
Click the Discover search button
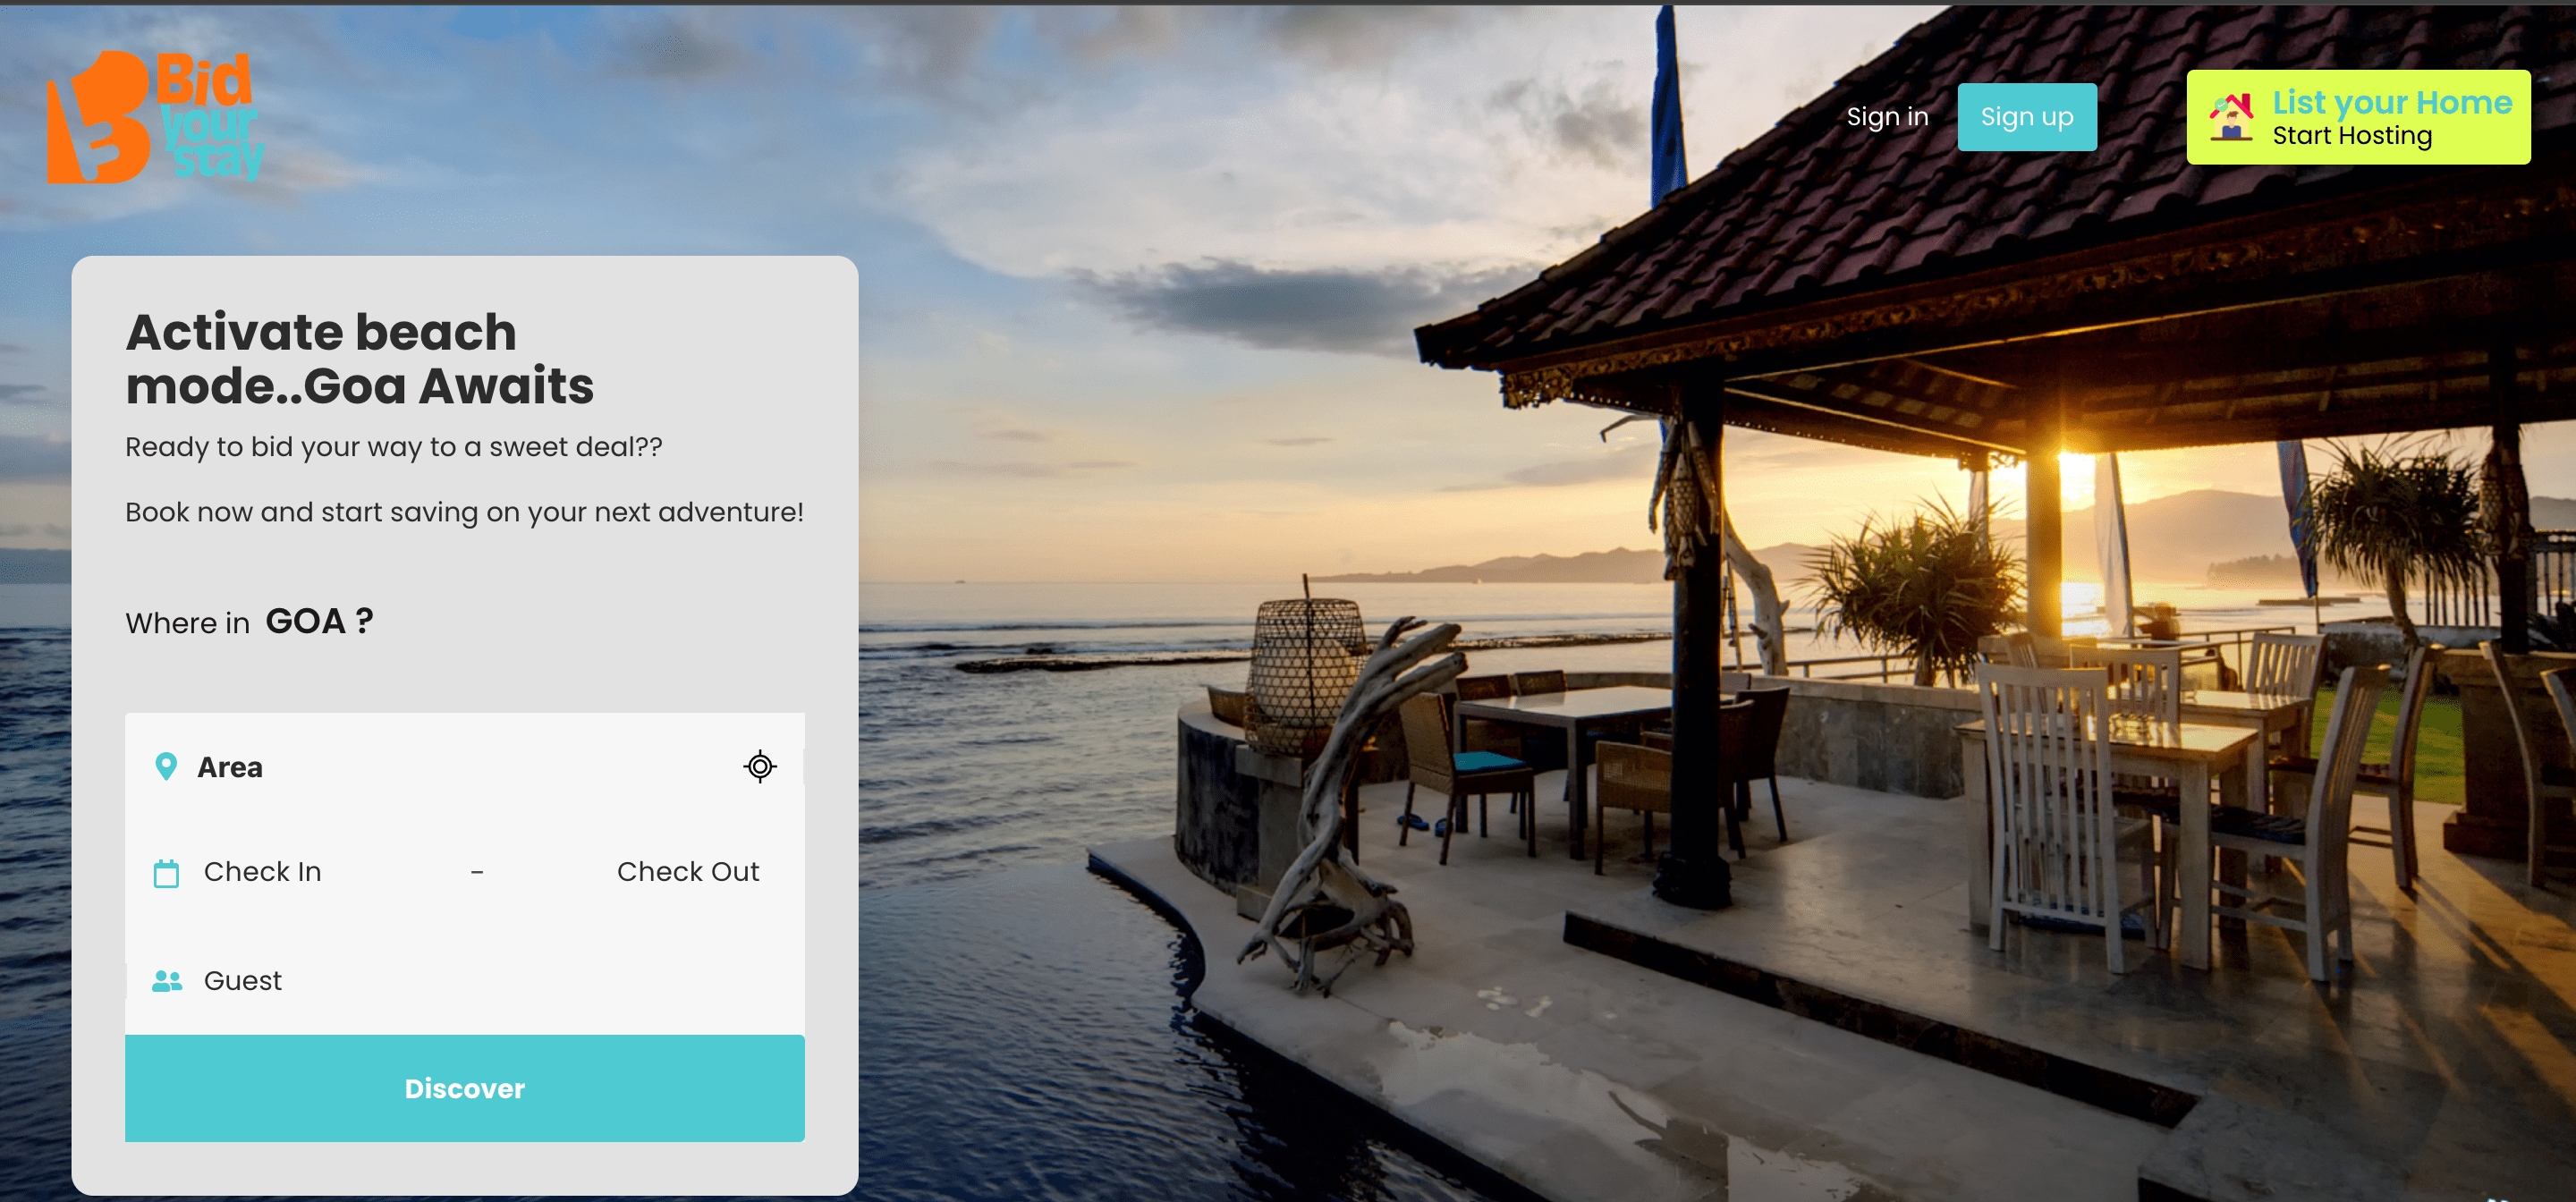[x=465, y=1088]
